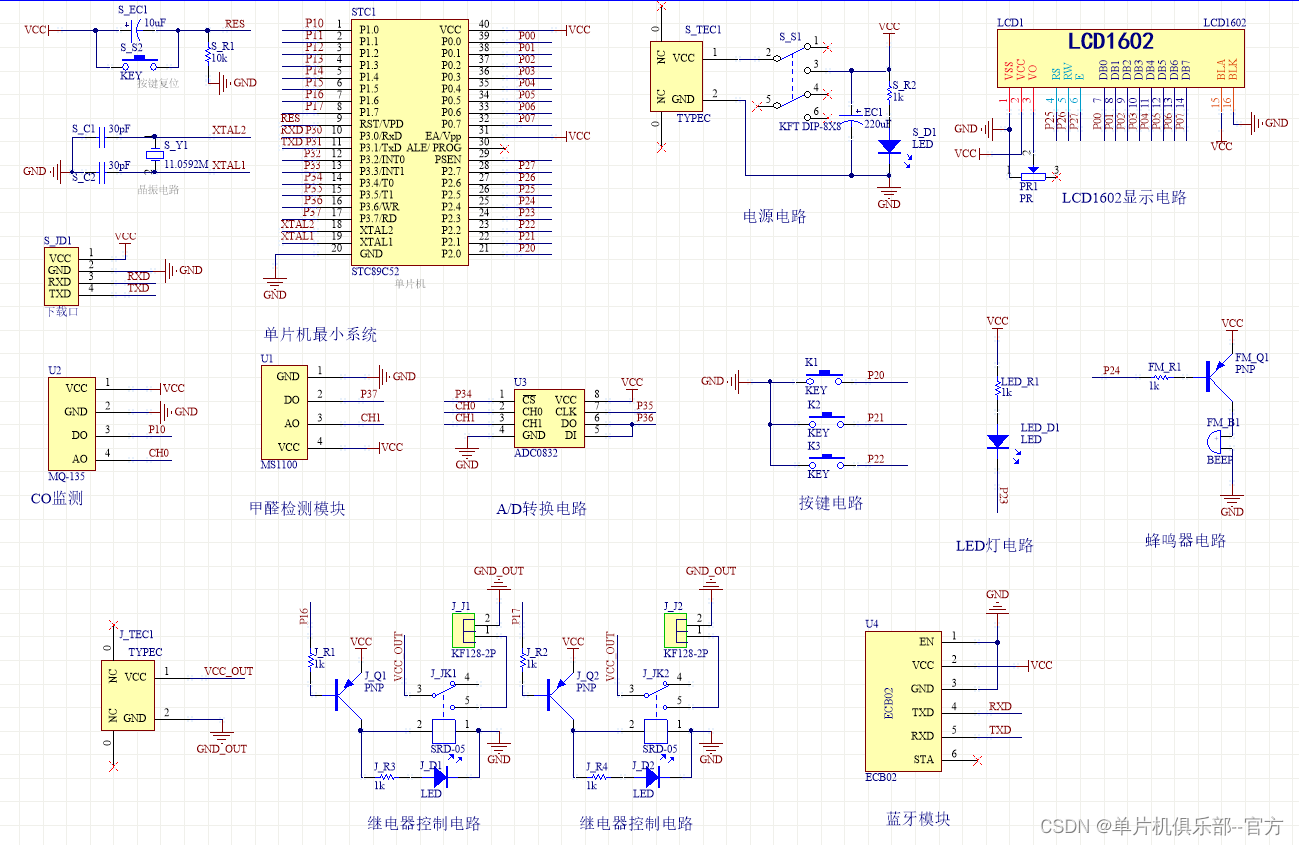Click the 'CO监测' section title
This screenshot has height=845, width=1299.
point(57,498)
